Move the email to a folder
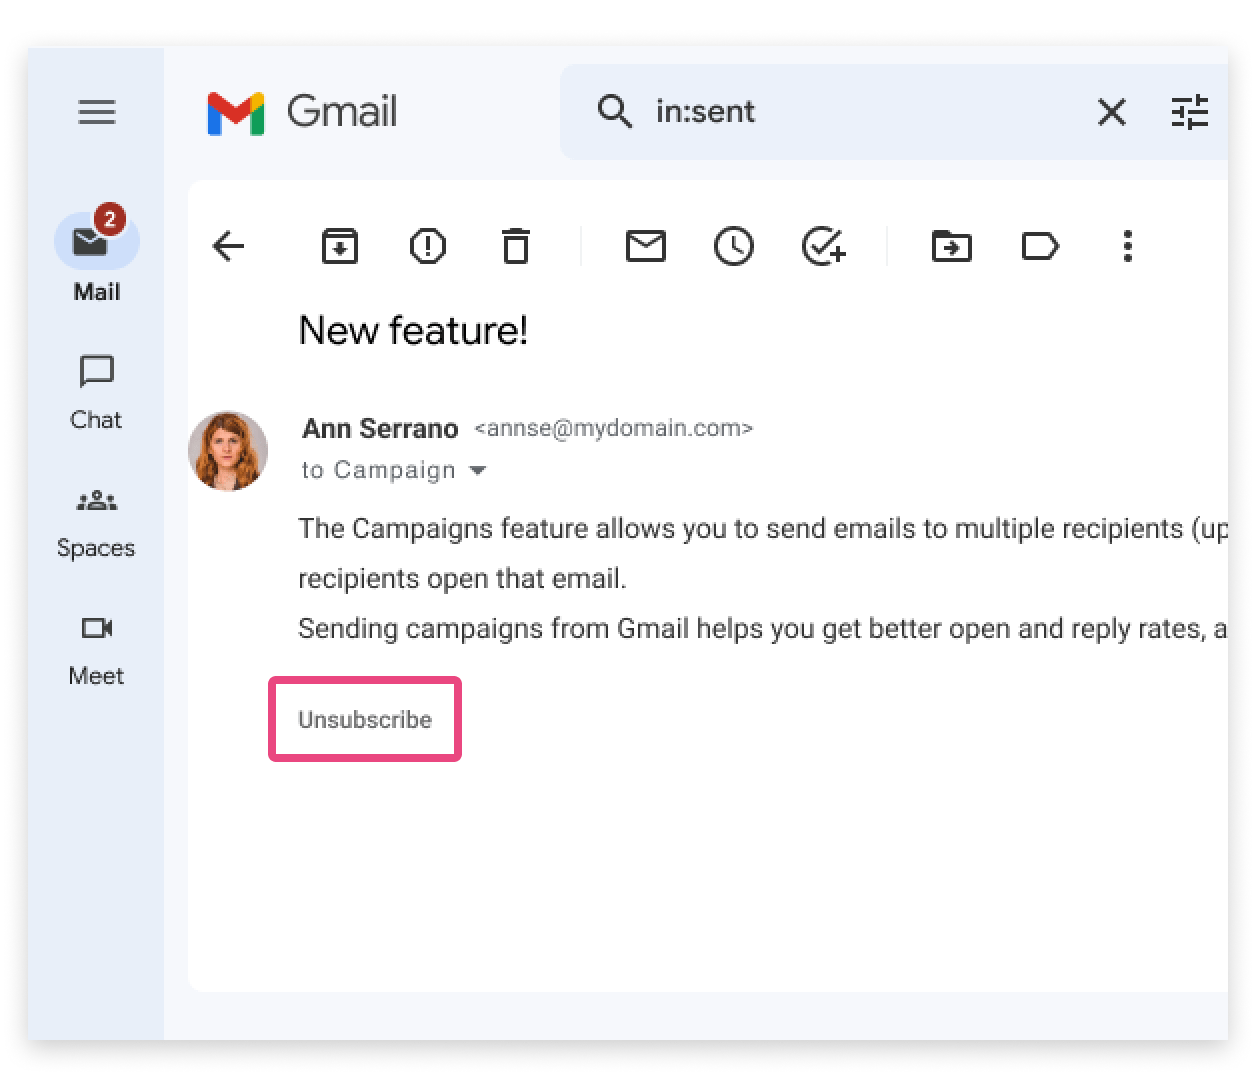The width and height of the screenshot is (1256, 1080). (951, 247)
